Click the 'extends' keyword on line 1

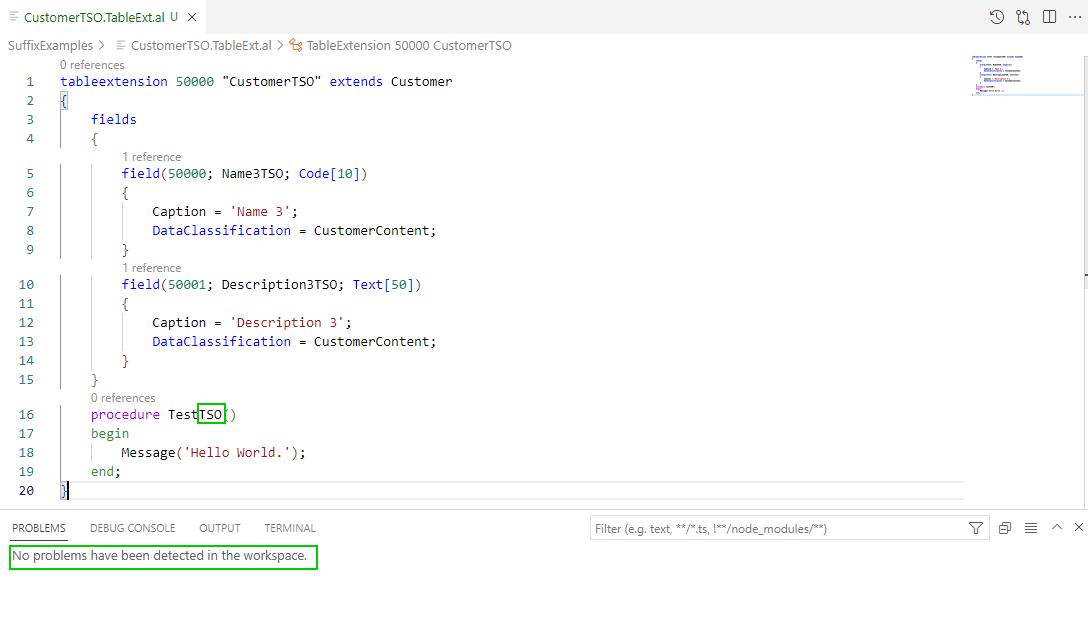pyautogui.click(x=356, y=81)
